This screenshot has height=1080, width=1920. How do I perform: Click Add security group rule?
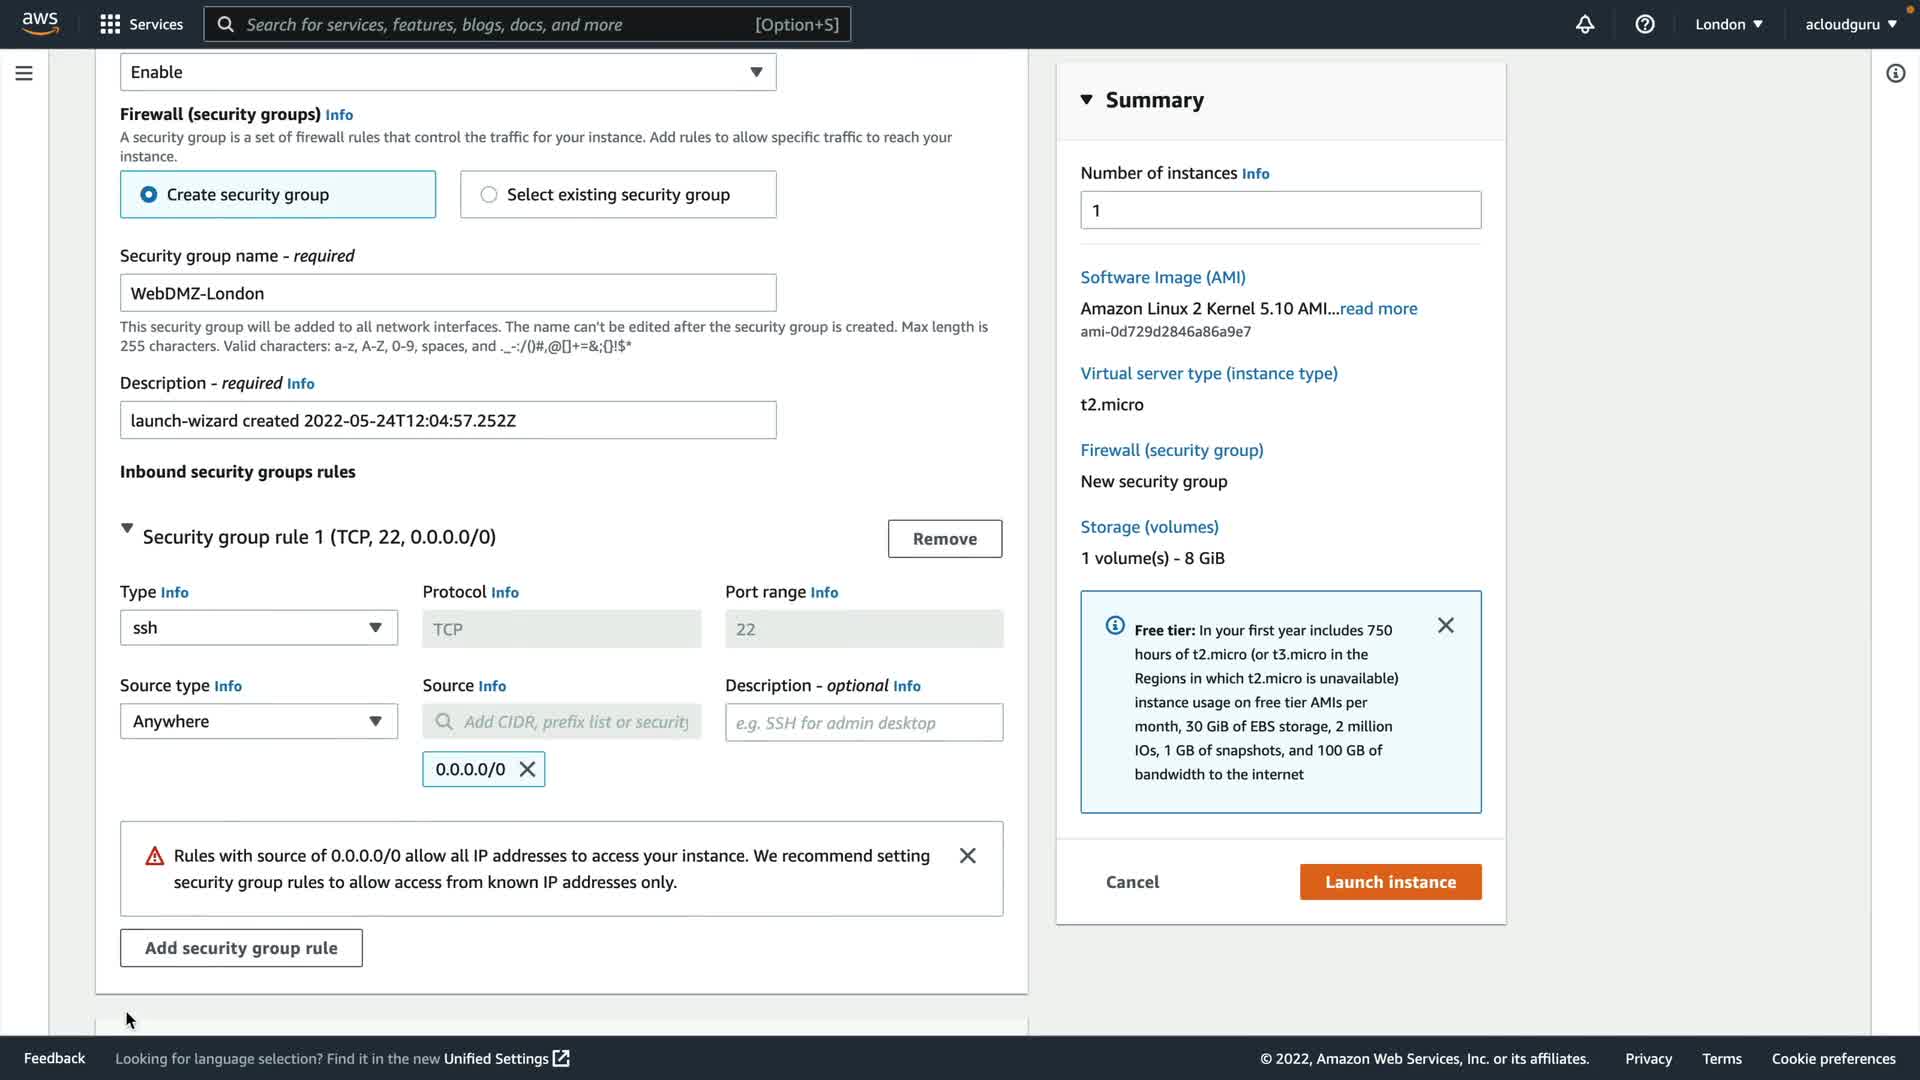(241, 948)
